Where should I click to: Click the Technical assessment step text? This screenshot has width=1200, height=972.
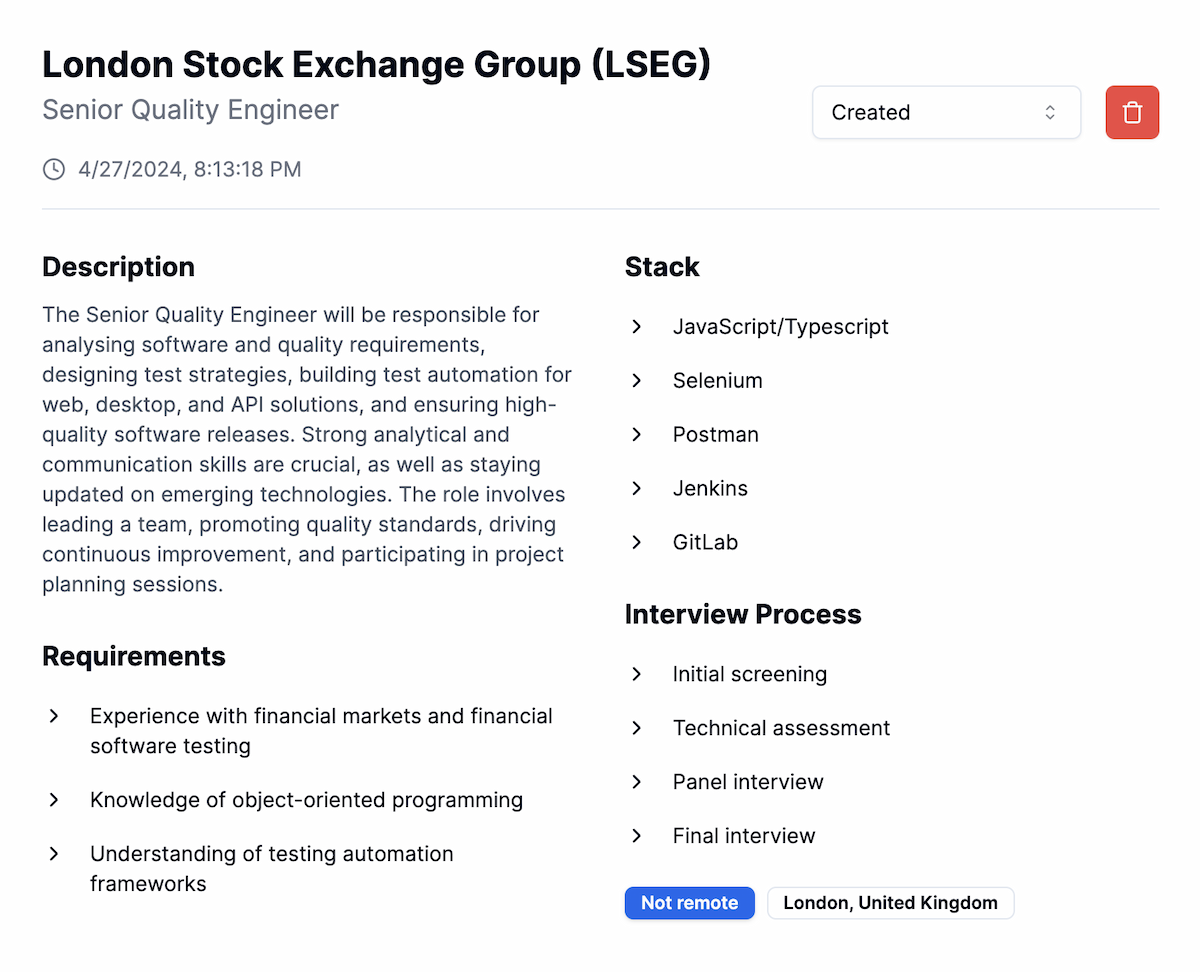[x=782, y=728]
